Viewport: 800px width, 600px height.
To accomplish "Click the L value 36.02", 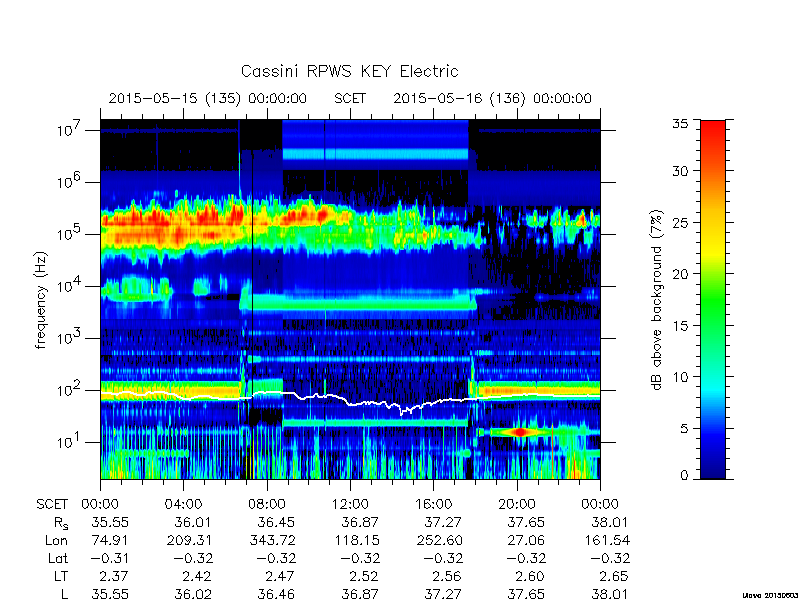I will 192,594.
